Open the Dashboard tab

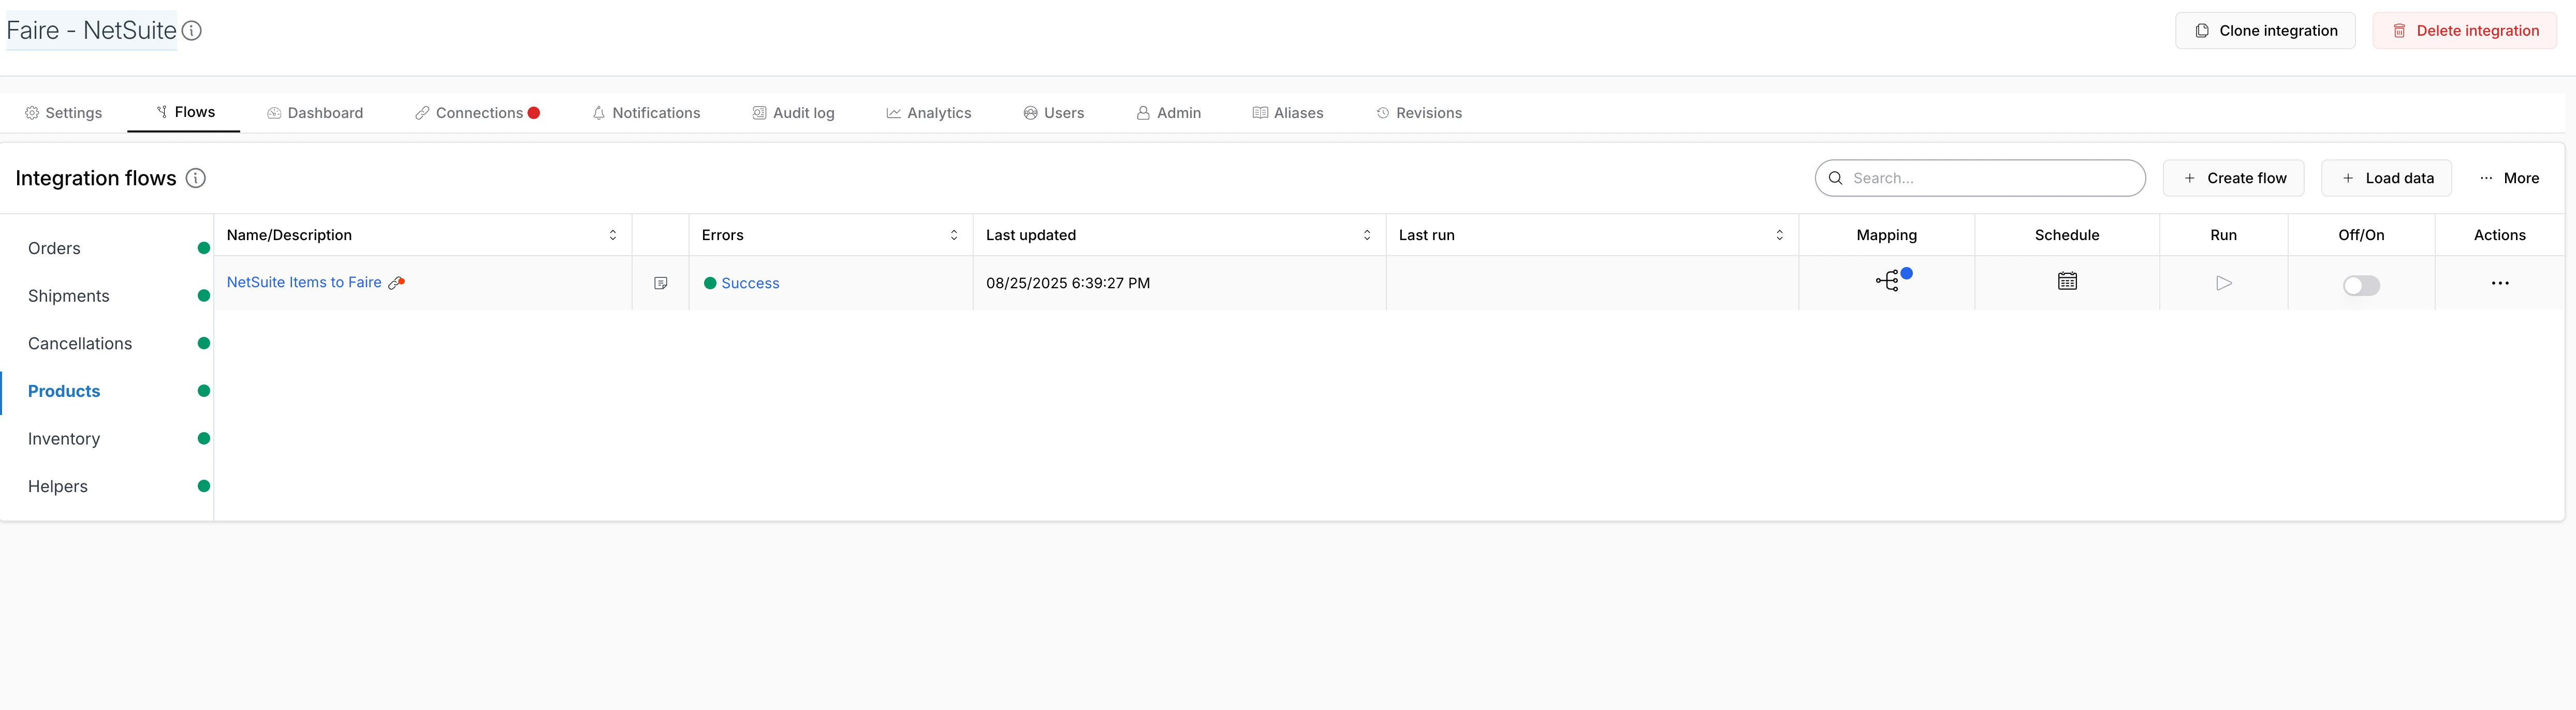[x=315, y=113]
